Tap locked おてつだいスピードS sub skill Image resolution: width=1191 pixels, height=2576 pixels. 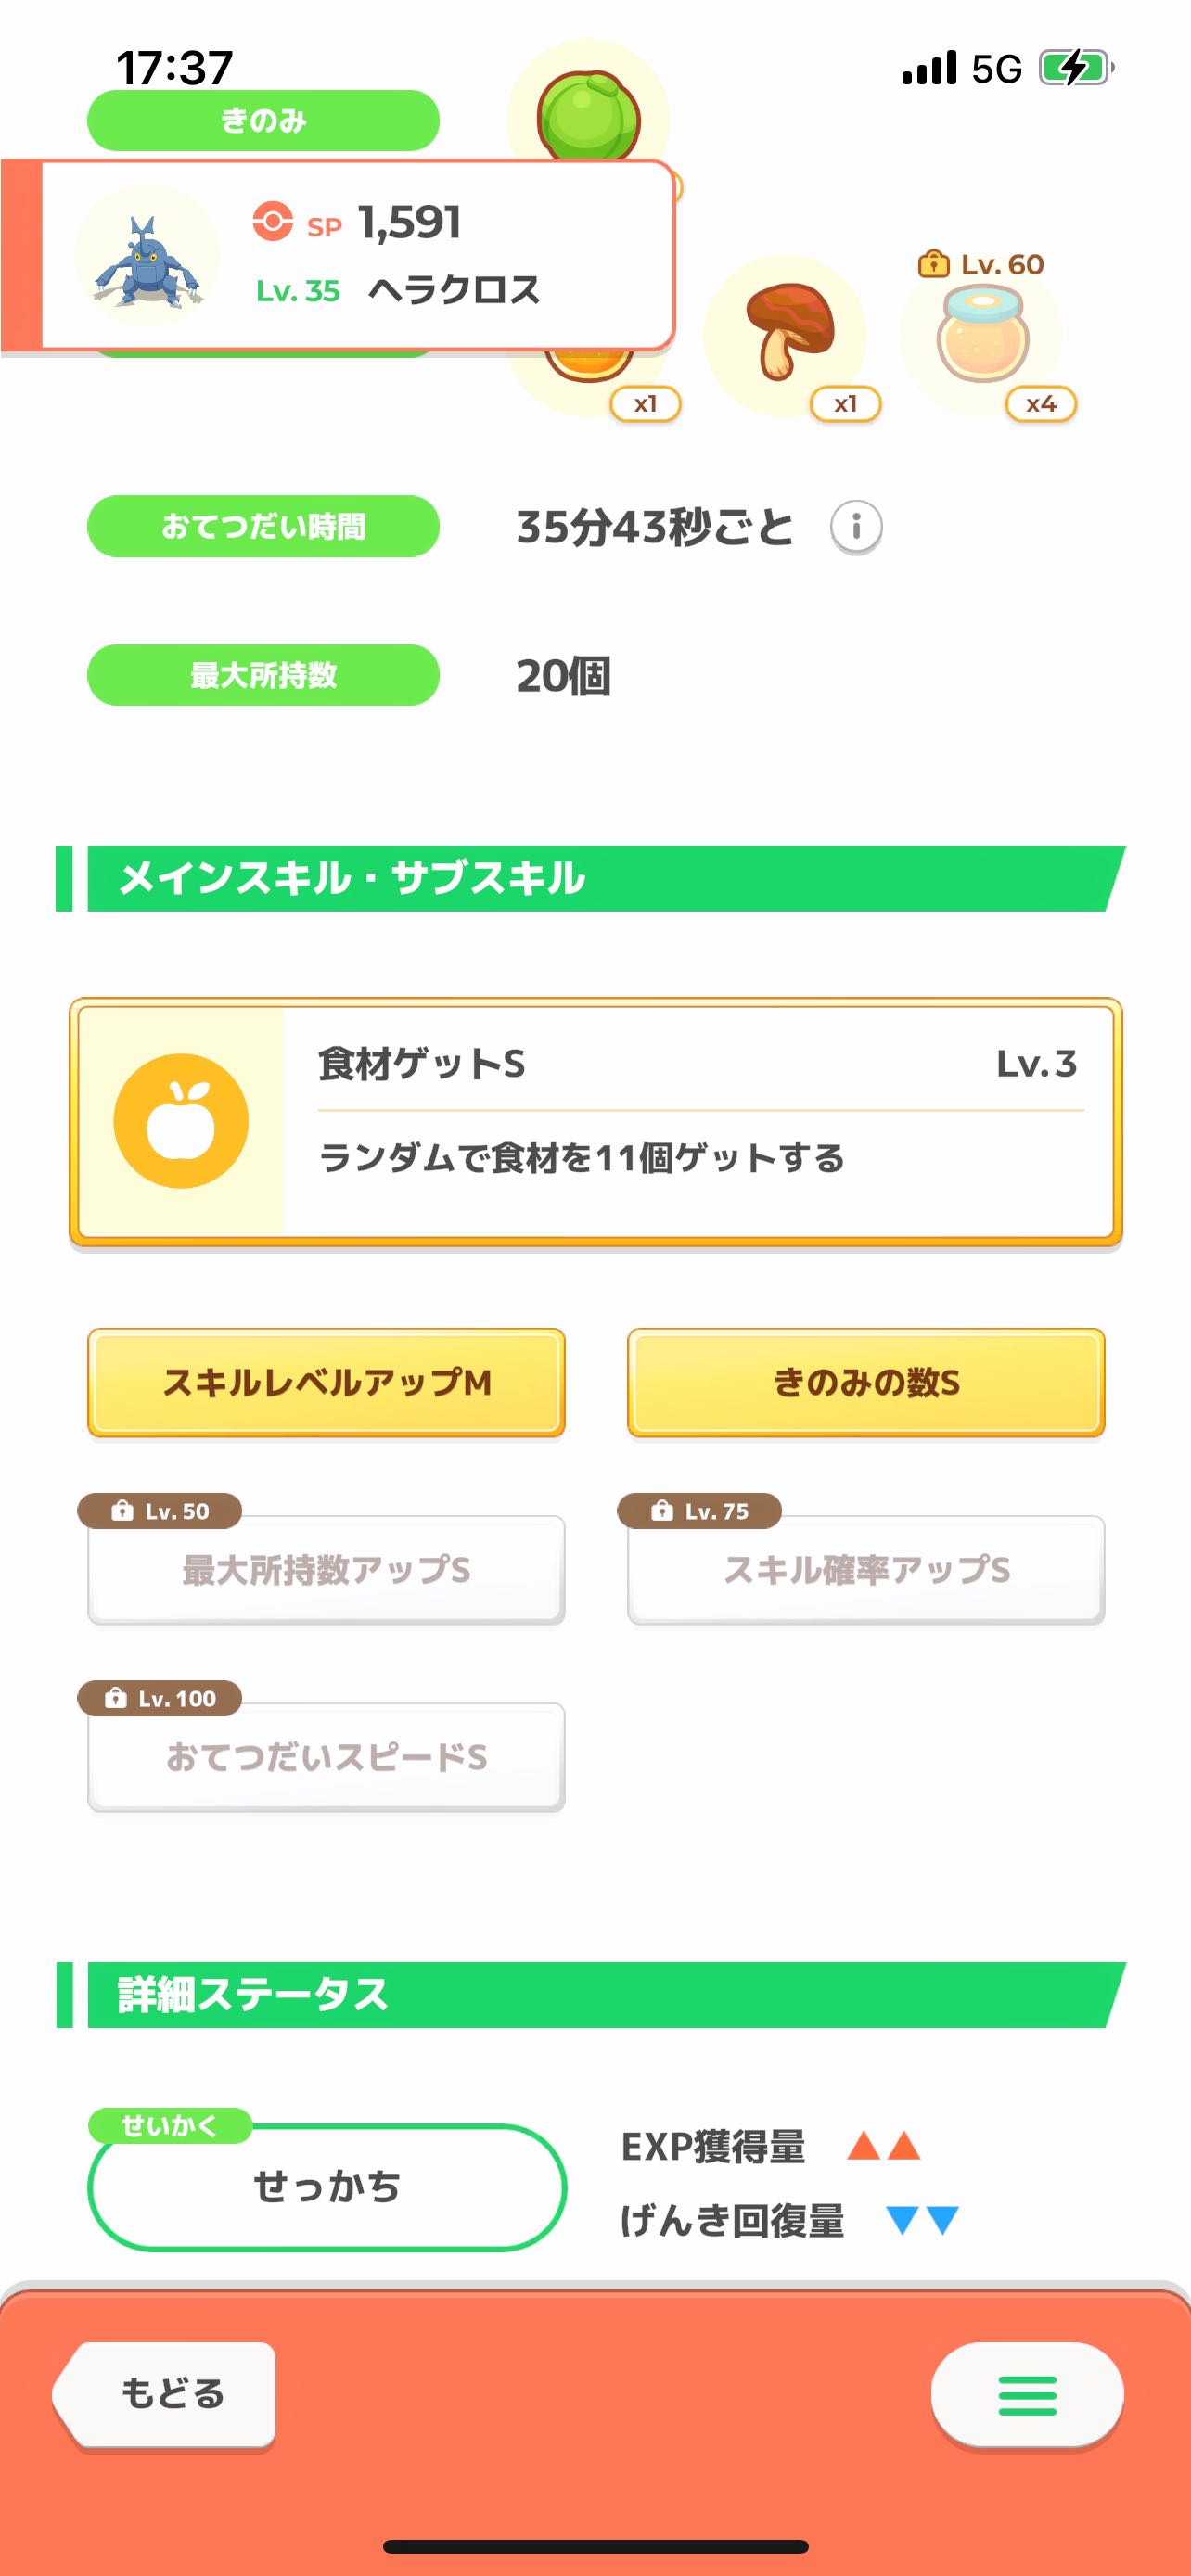tap(326, 1756)
